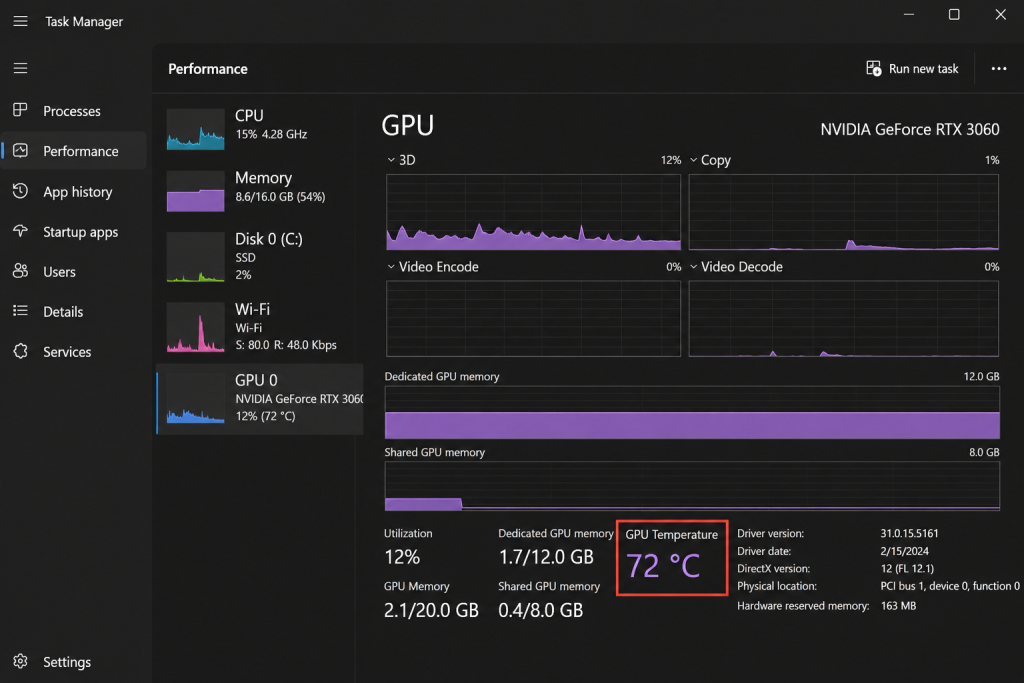This screenshot has height=683, width=1024.
Task: Click the 0.4/8.0 GB shared memory value
Action: click(x=541, y=610)
